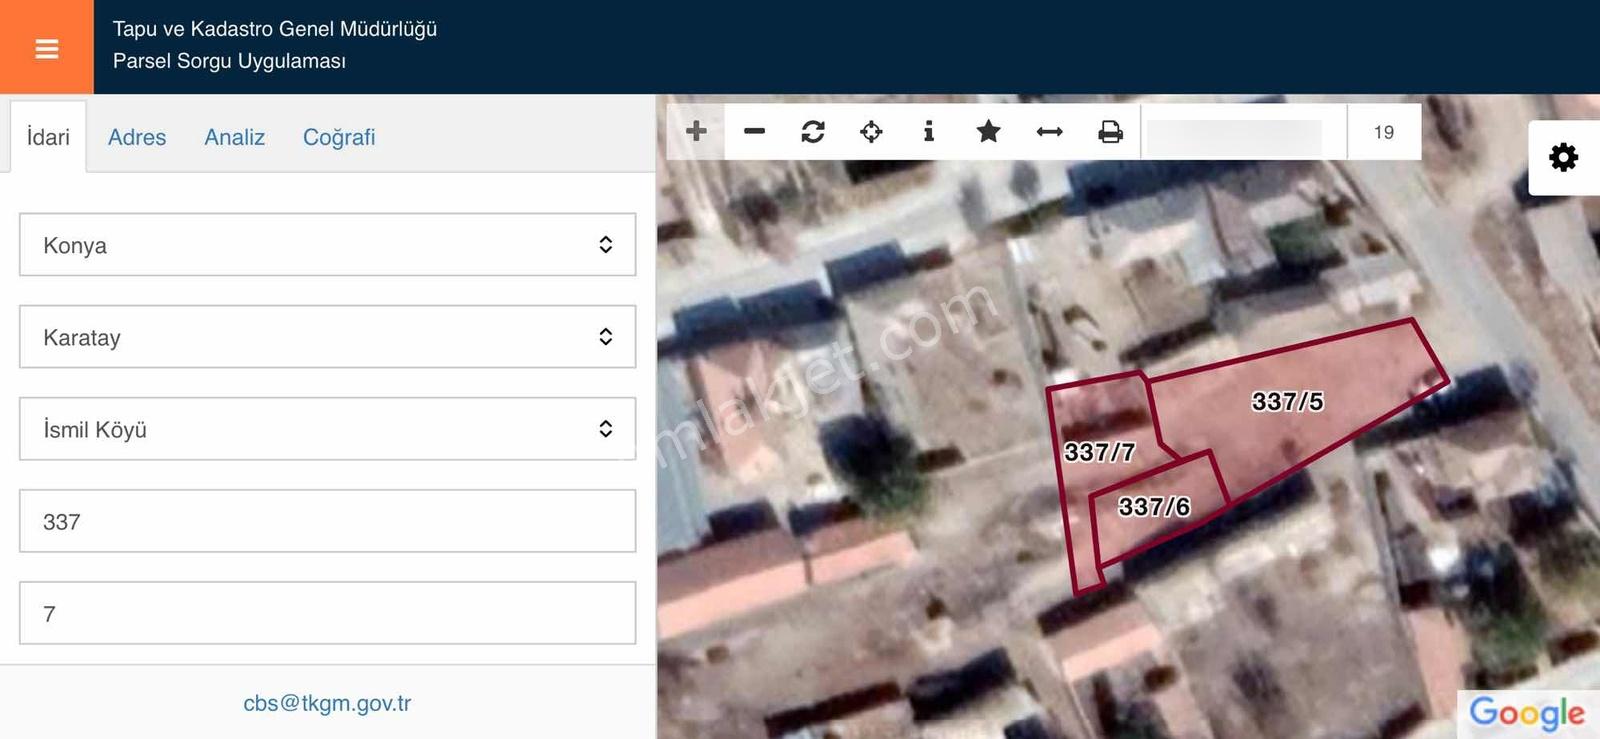Open the orange hamburger menu
The width and height of the screenshot is (1600, 739).
click(x=47, y=48)
